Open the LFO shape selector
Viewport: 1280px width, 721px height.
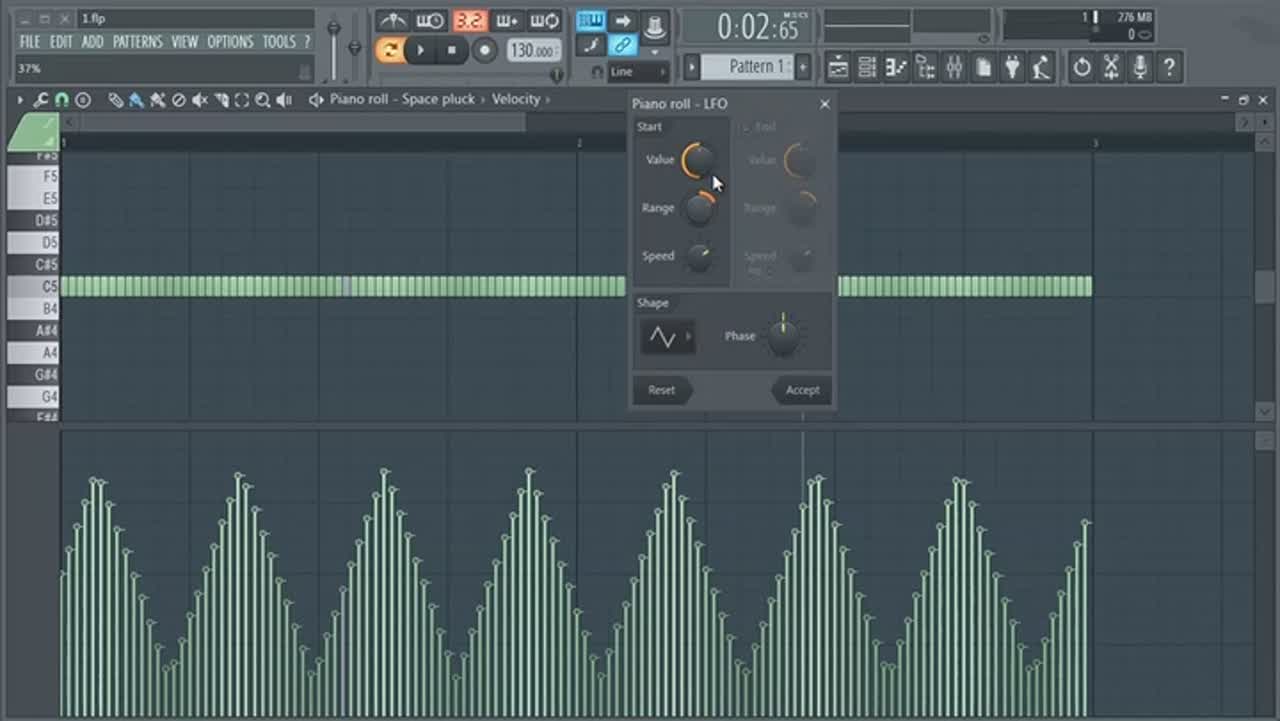tap(667, 337)
